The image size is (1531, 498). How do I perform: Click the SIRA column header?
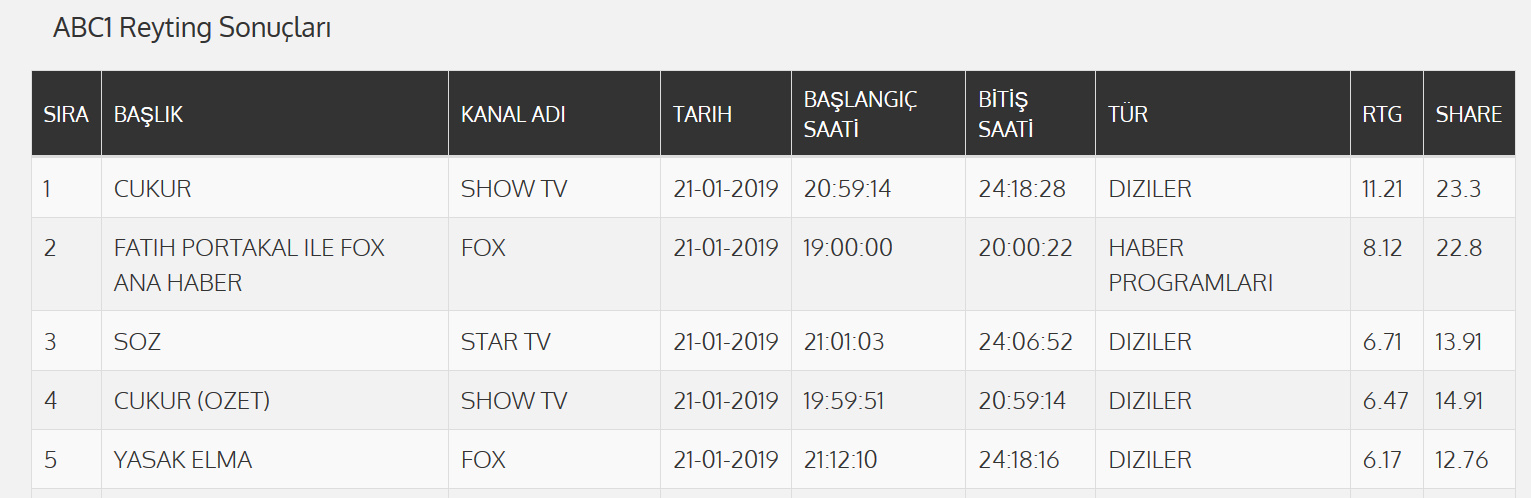coord(66,114)
